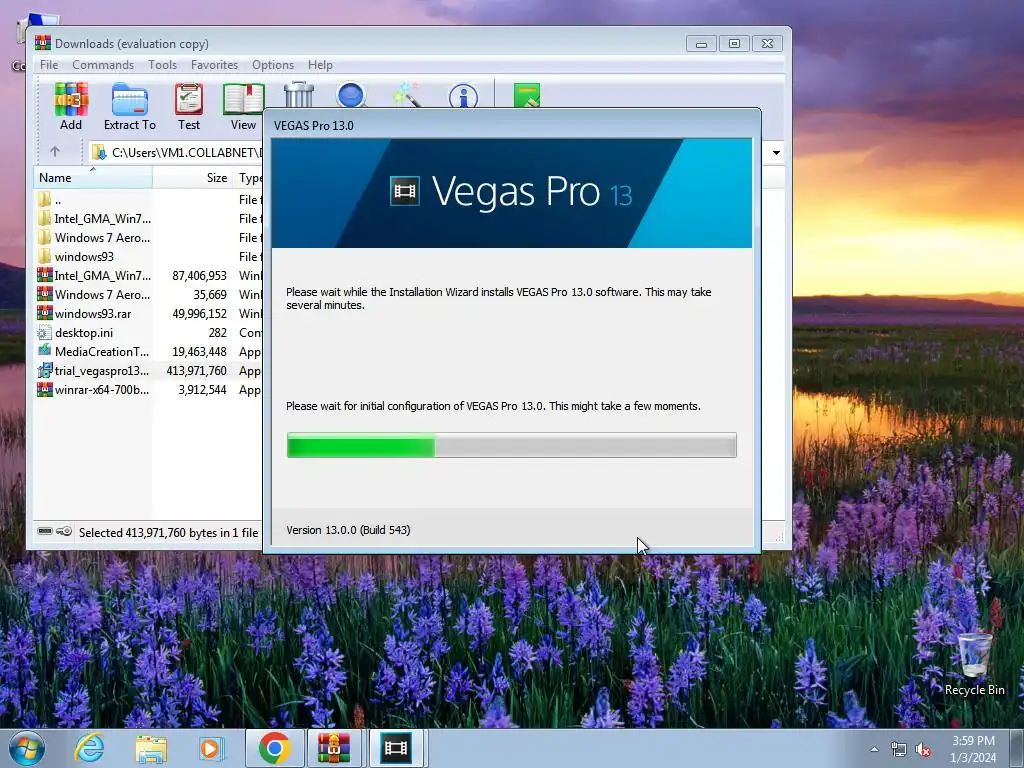Open the Options menu
The width and height of the screenshot is (1024, 768).
pos(272,65)
